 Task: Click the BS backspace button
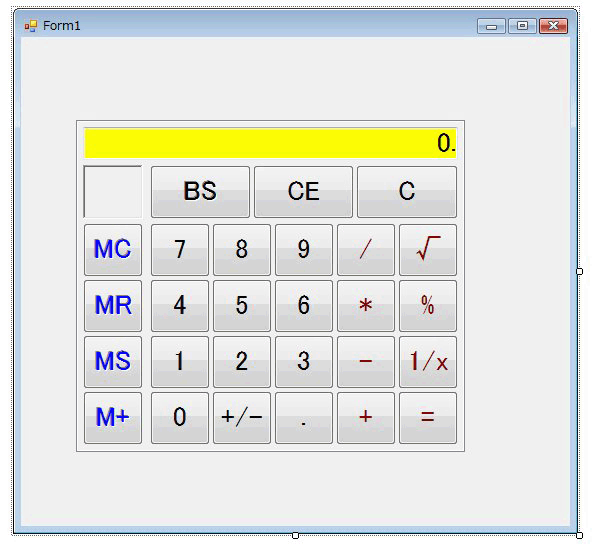click(x=200, y=192)
